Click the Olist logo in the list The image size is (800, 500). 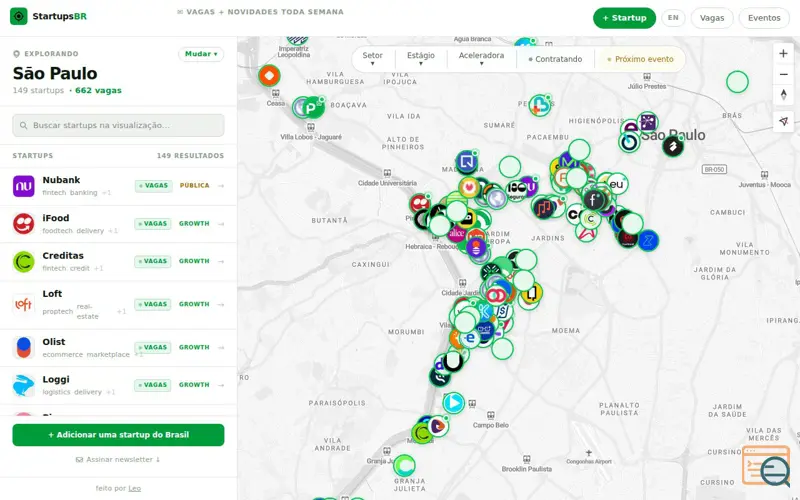coord(23,347)
